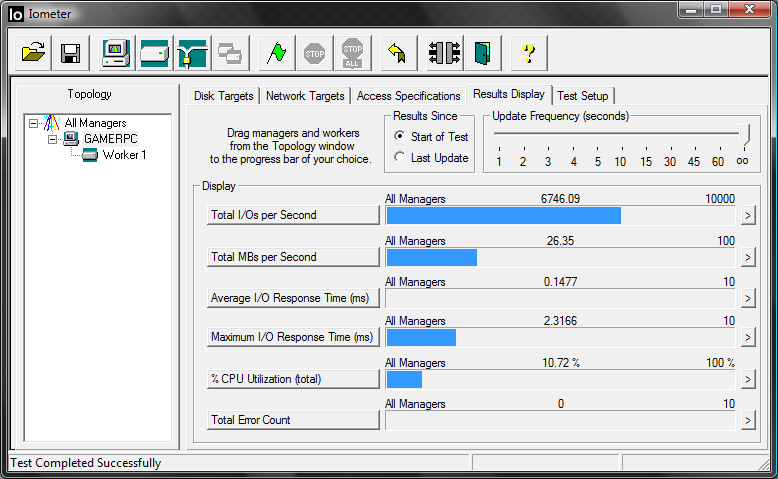Save test configuration floppy disk icon

pyautogui.click(x=70, y=53)
